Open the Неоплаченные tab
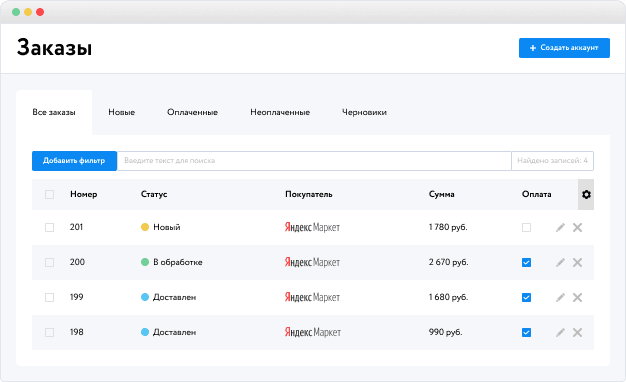The image size is (626, 382). coord(280,112)
